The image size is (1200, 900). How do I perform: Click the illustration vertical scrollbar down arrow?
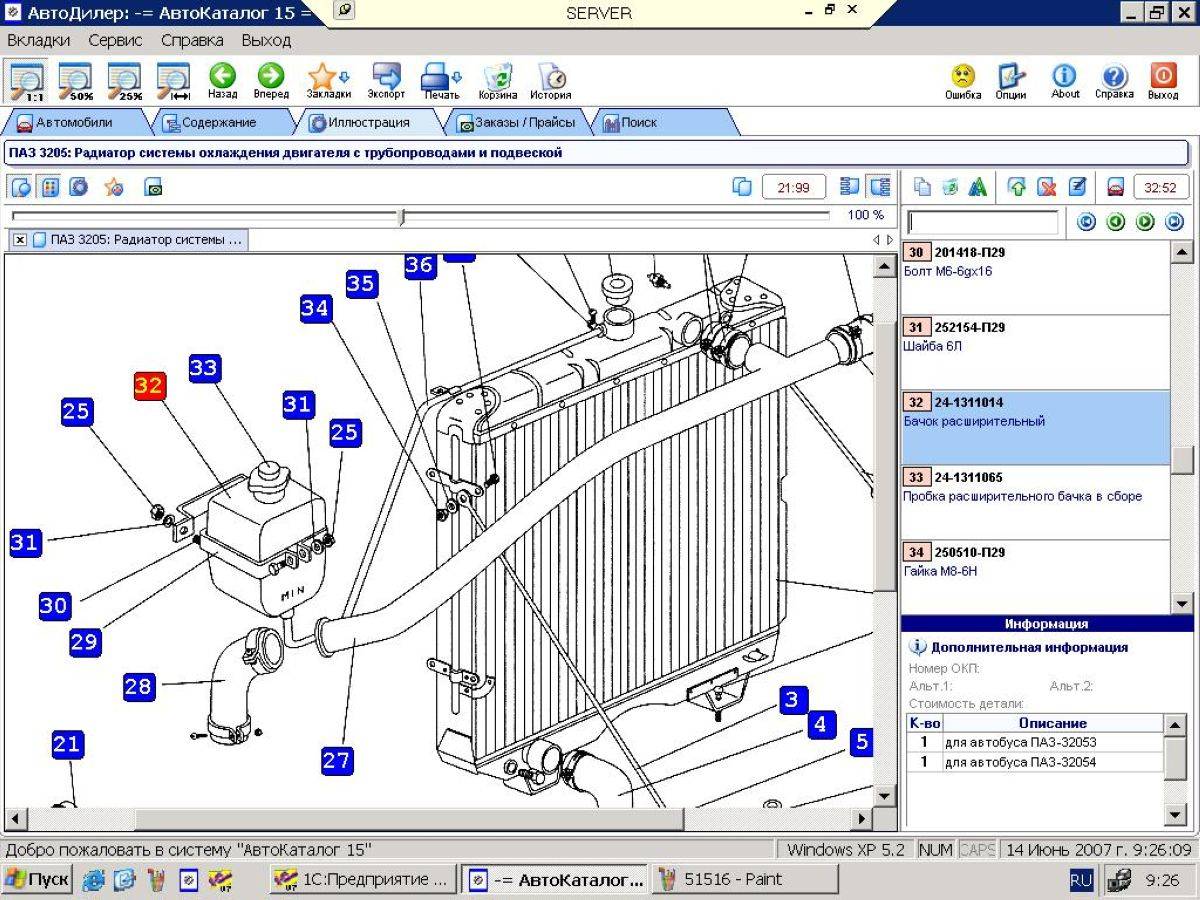(884, 796)
